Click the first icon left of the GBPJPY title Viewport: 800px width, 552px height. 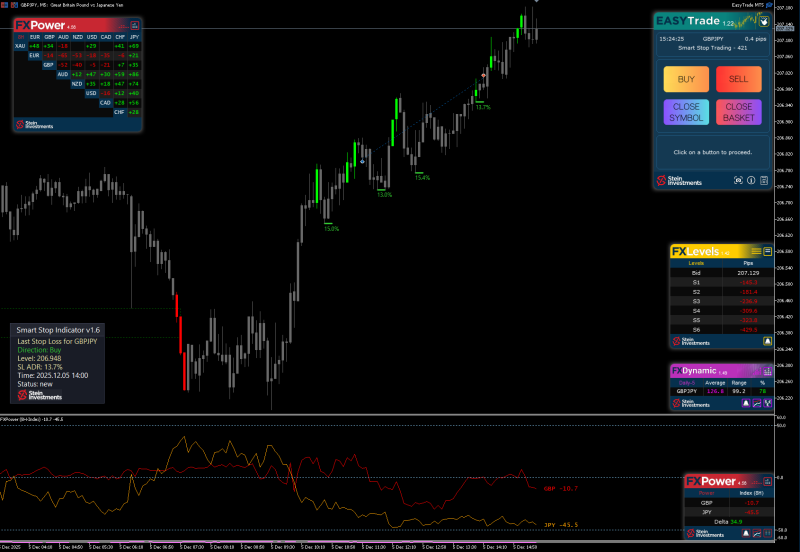tap(4, 5)
